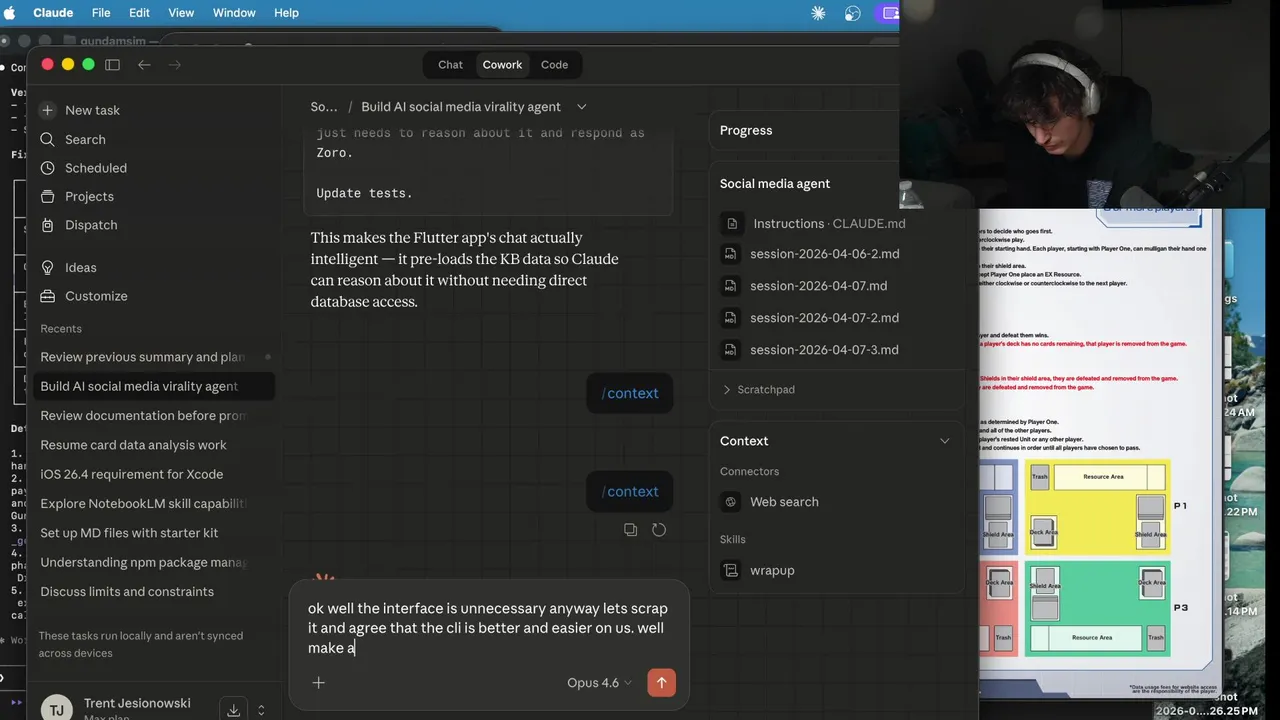Screen dimensions: 1280x720
Task: Click Social media agent heading
Action: (x=775, y=184)
